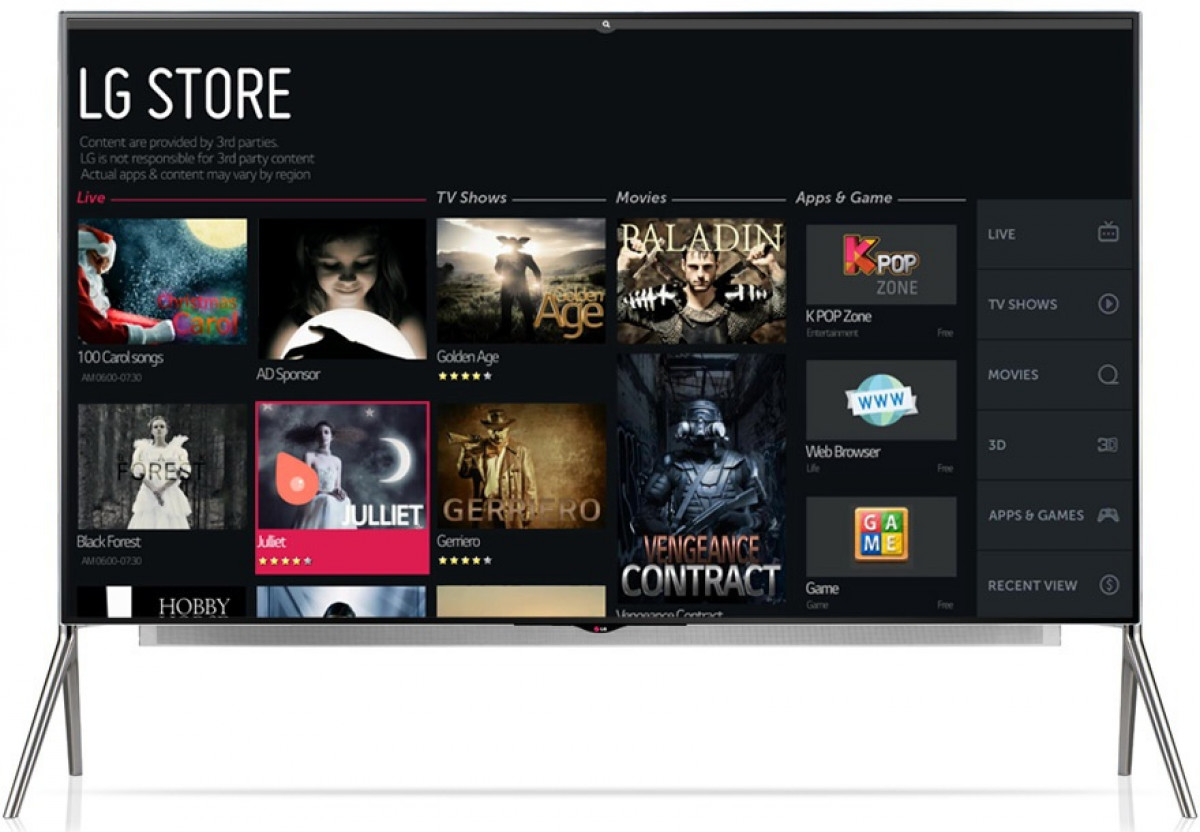
Task: Open the Christmas Carol thumbnail
Action: (x=162, y=281)
